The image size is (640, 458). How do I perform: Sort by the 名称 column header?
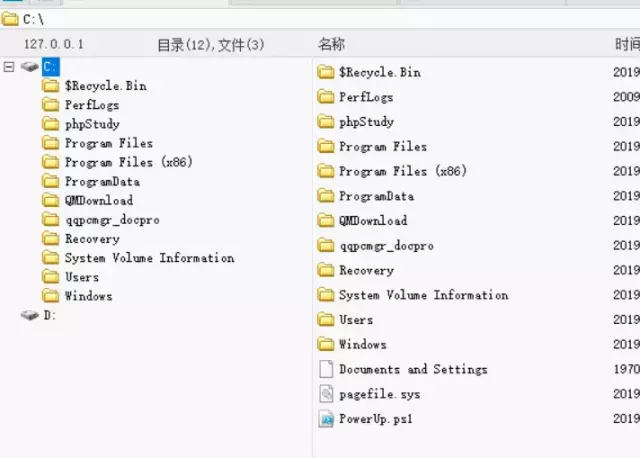(x=331, y=44)
